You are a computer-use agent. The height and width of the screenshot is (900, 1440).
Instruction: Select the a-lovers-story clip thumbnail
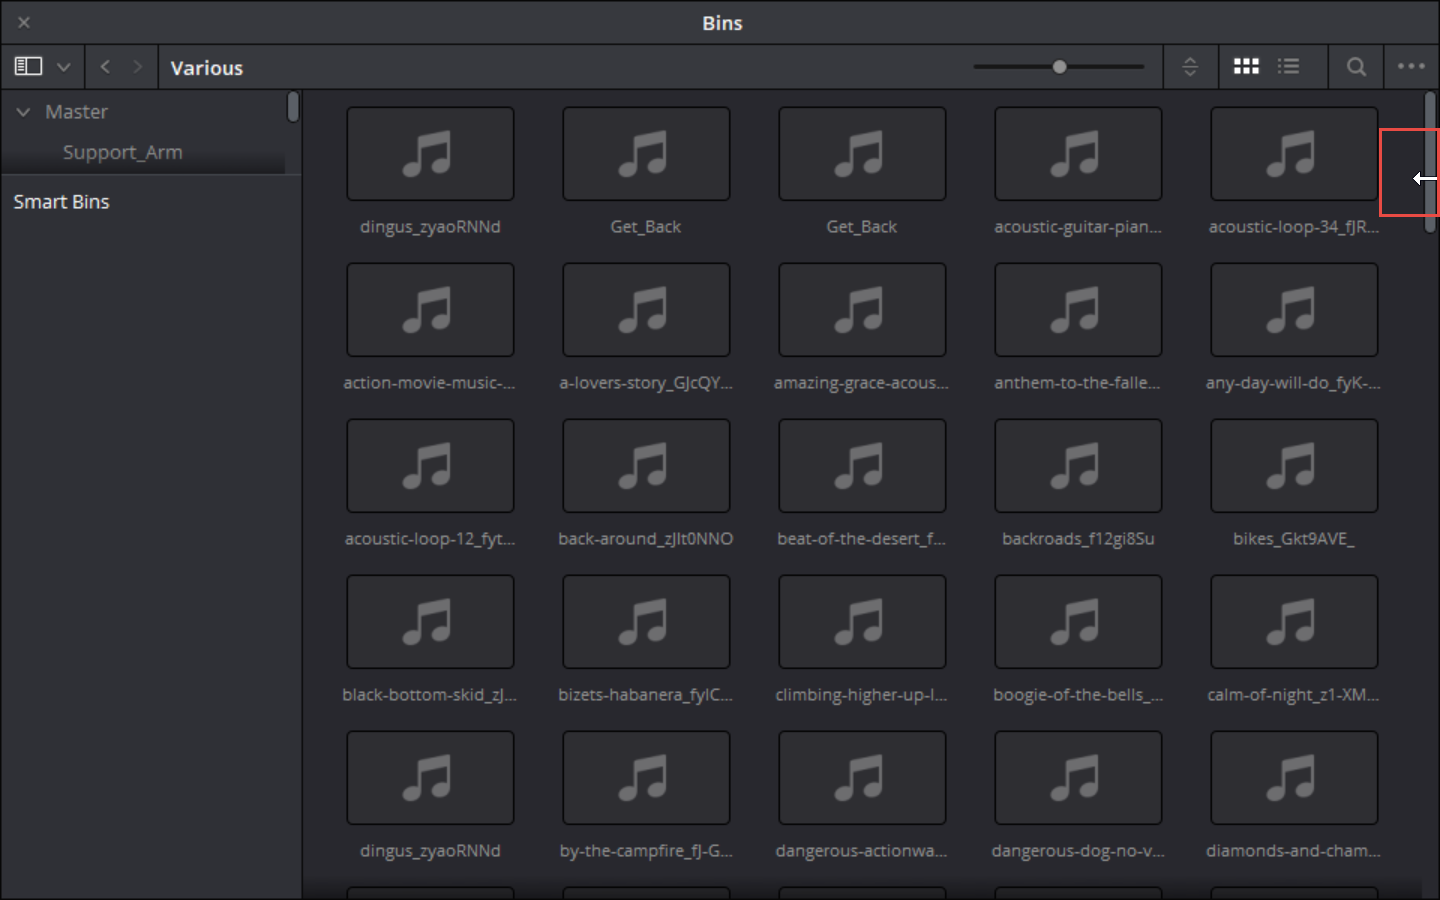tap(646, 310)
